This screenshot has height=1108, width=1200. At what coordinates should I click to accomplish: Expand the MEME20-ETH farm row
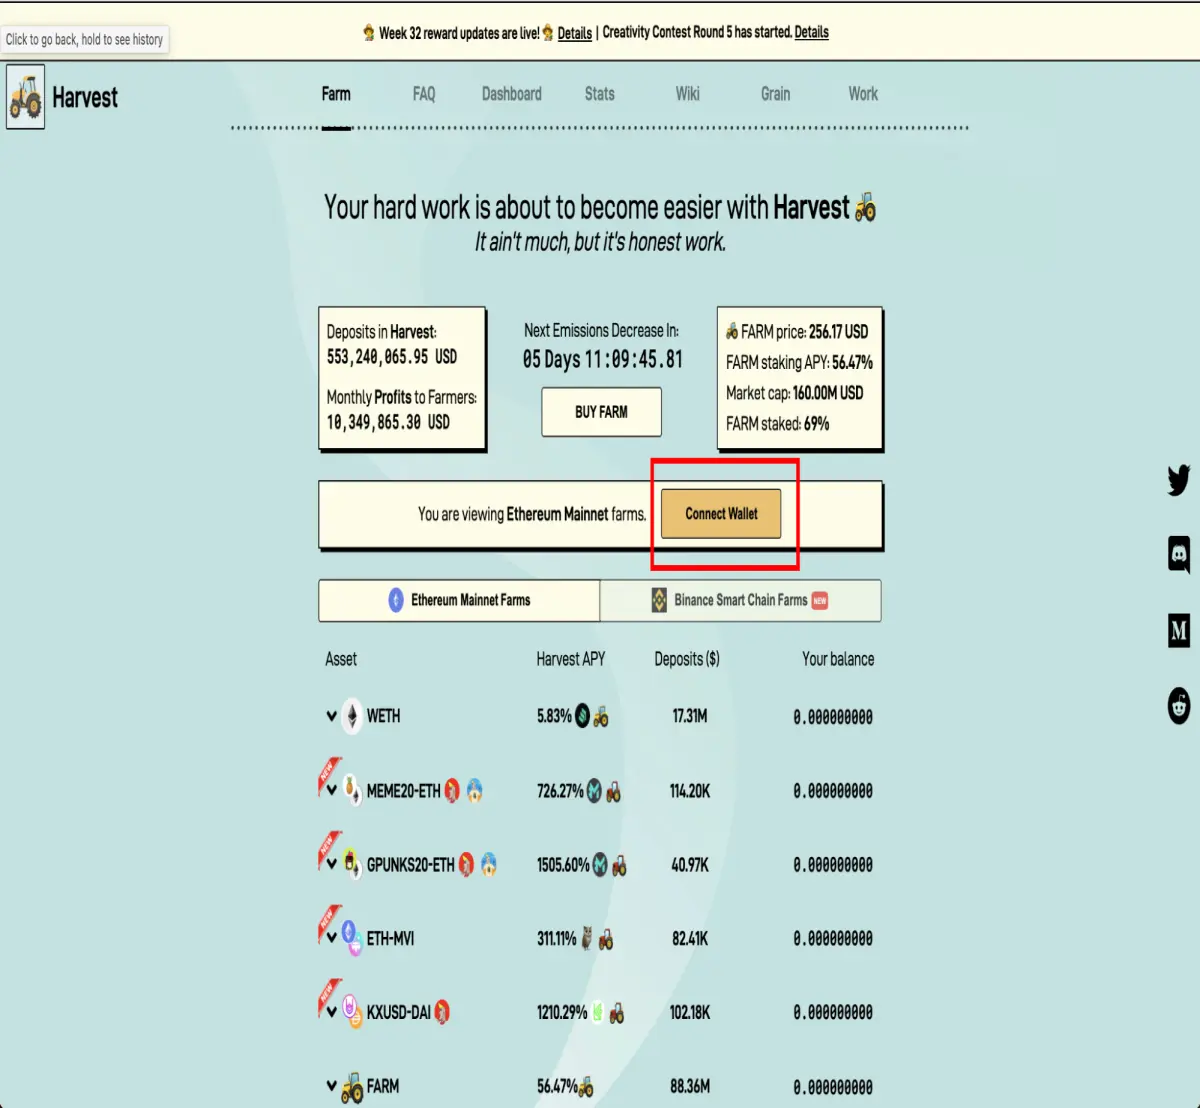tap(331, 790)
